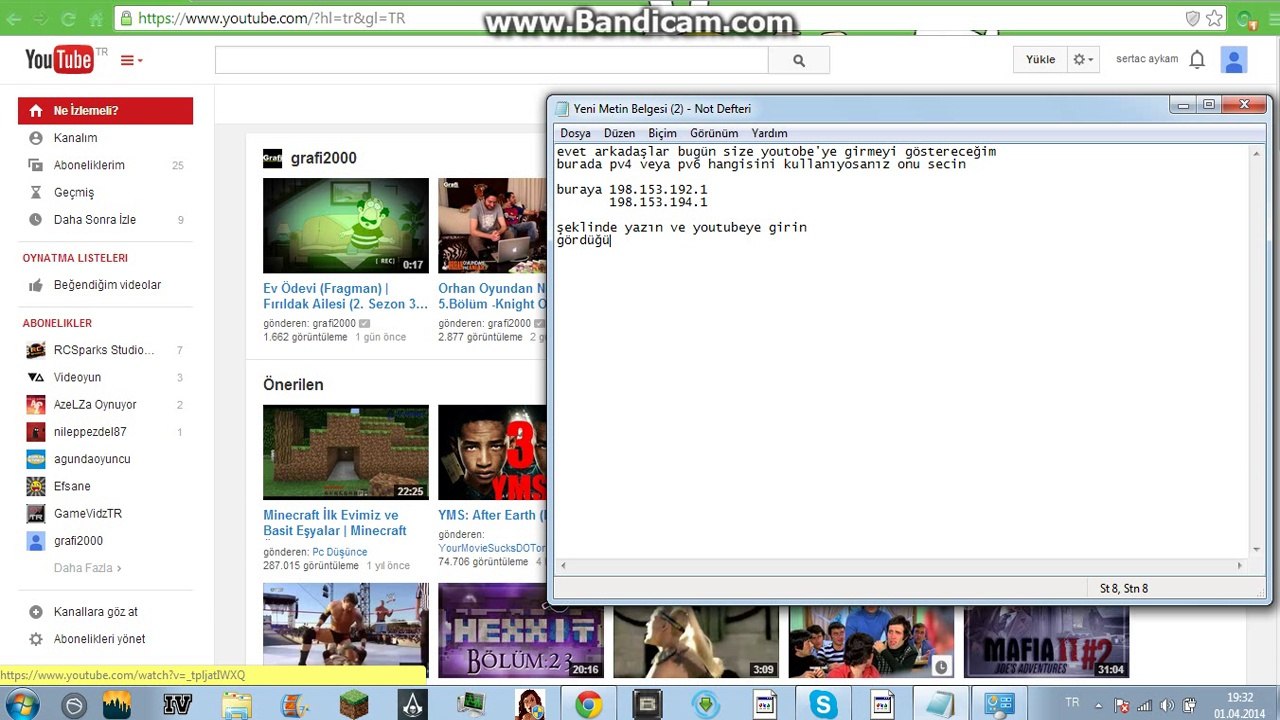The image size is (1280, 720).
Task: Click the GameVidzTR channel icon
Action: coord(36,513)
